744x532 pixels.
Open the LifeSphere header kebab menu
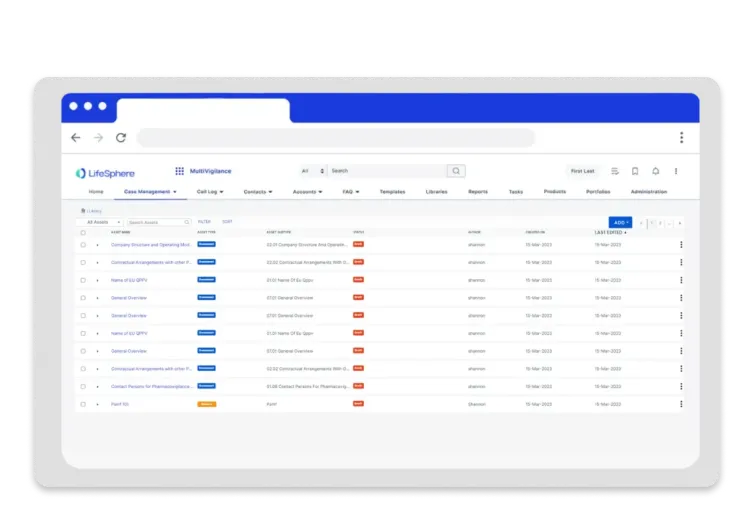676,171
